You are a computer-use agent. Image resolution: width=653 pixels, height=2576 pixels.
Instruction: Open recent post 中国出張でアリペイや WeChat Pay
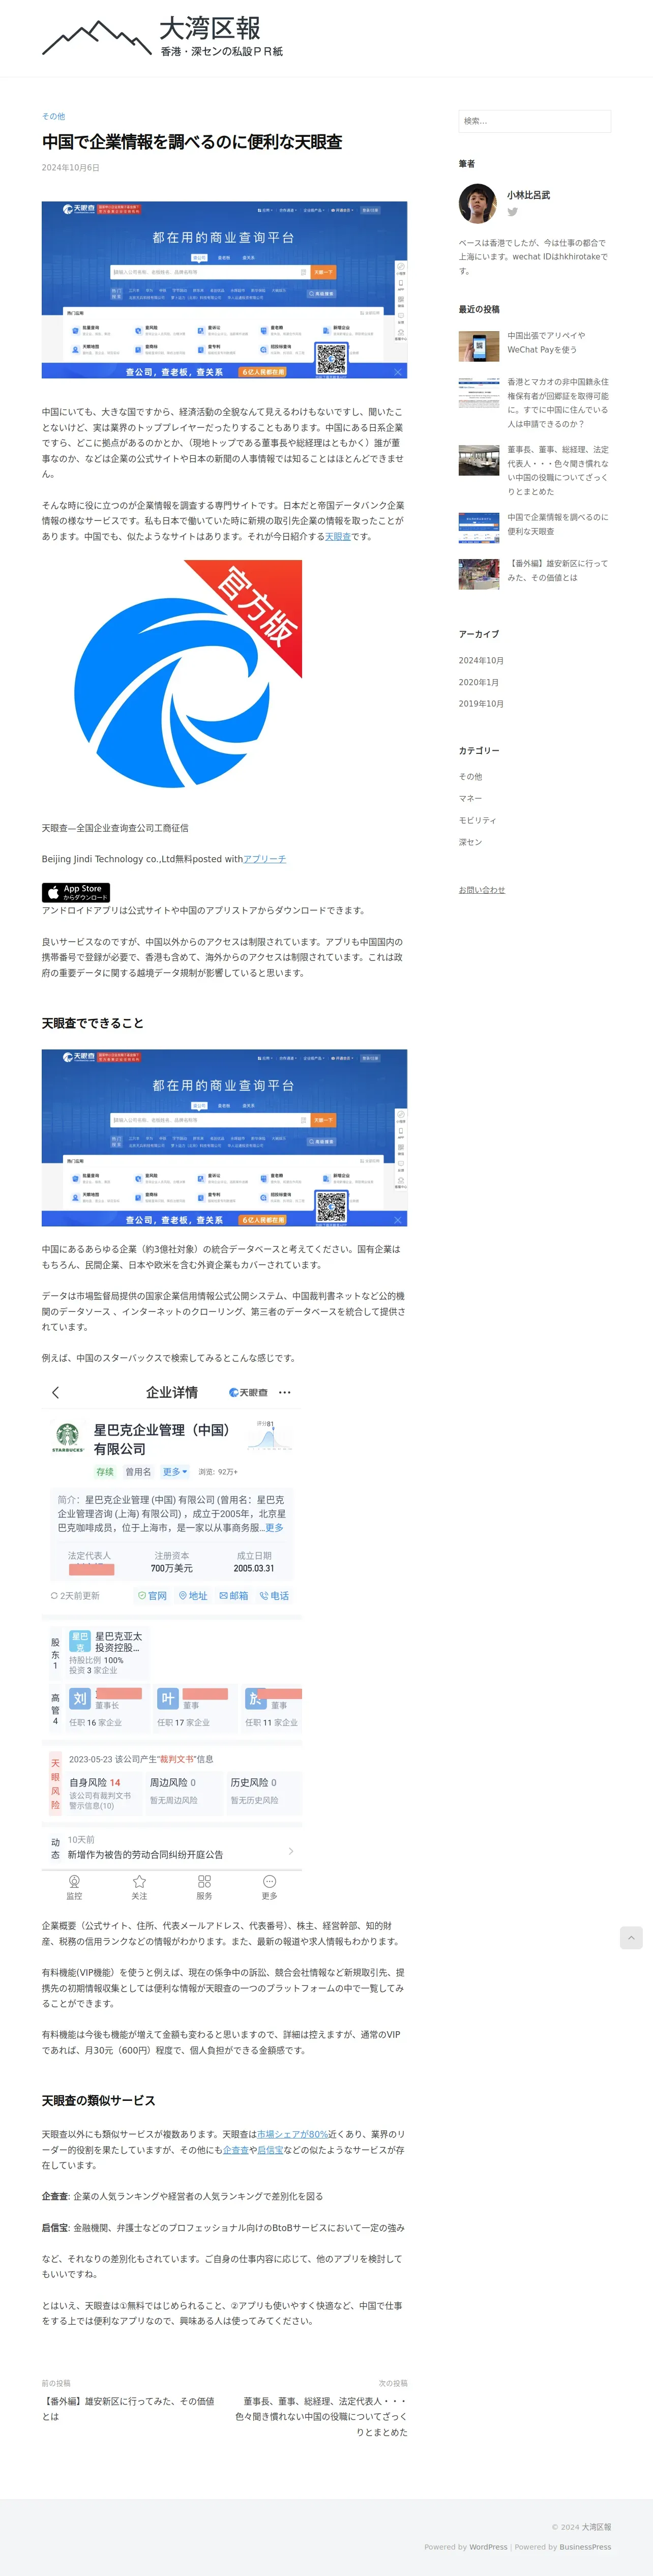[546, 343]
